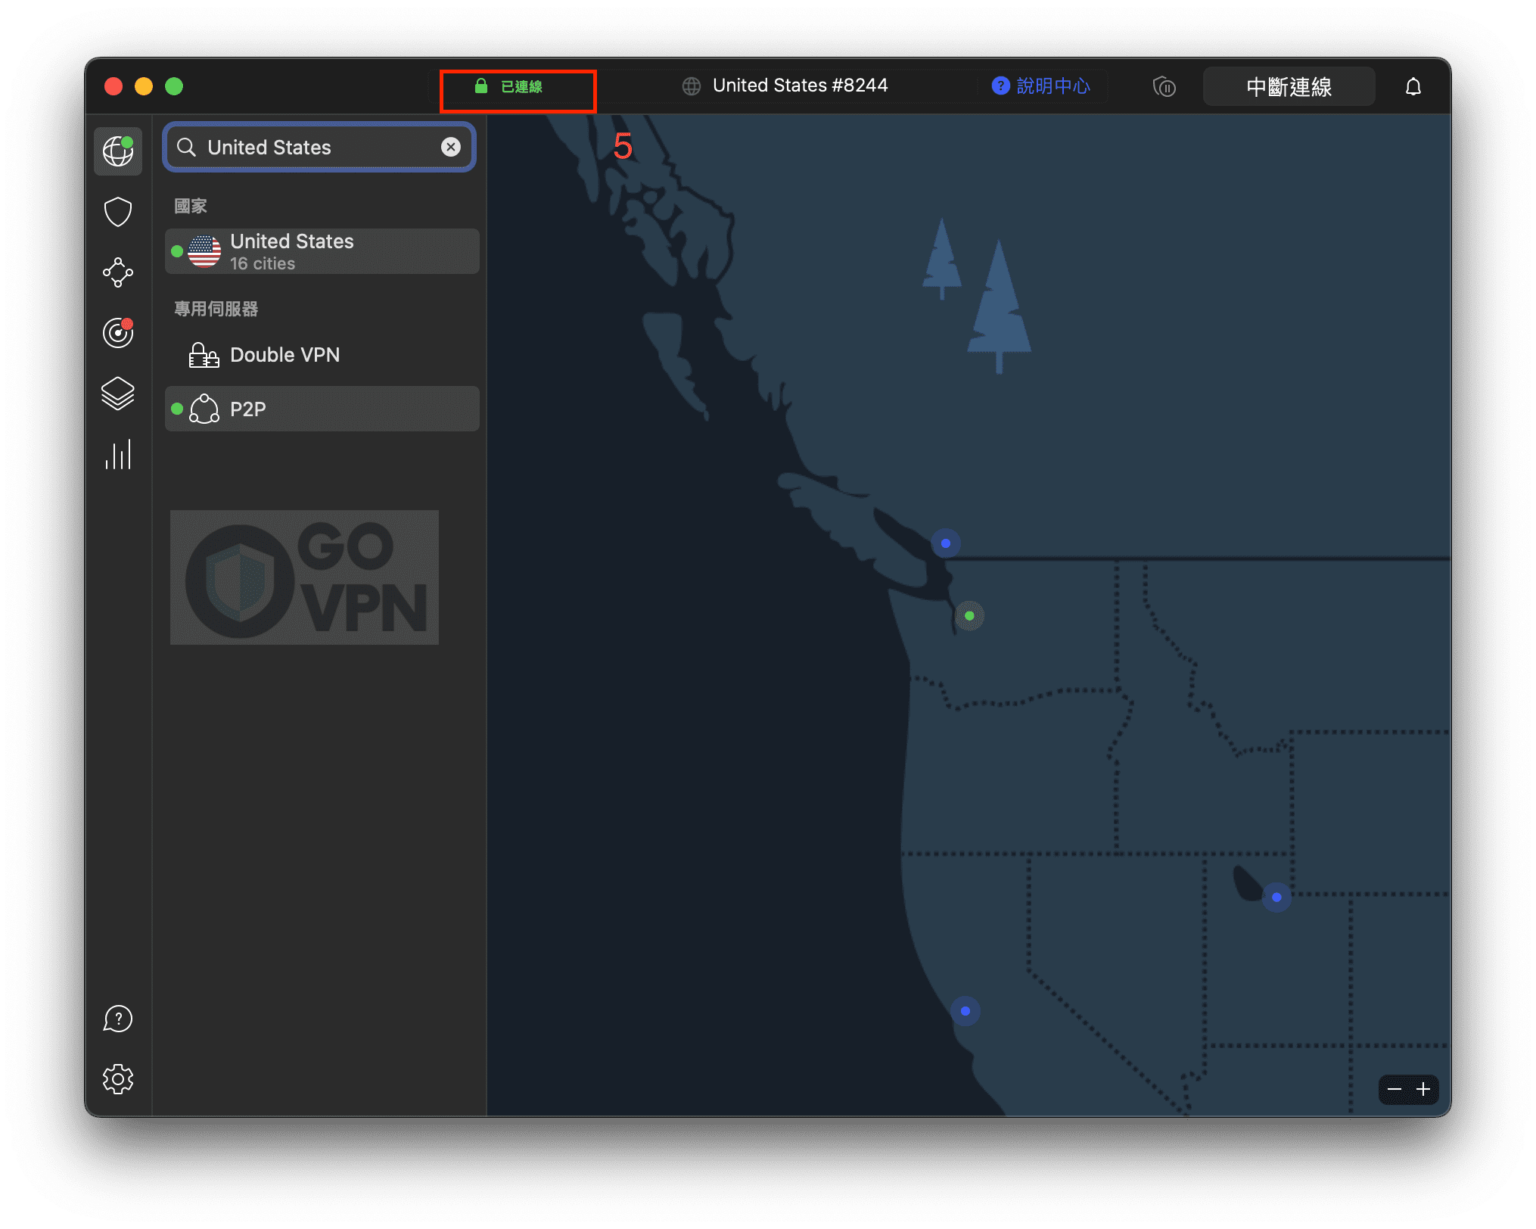This screenshot has width=1536, height=1229.
Task: Select the Double VPN server option
Action: [x=322, y=355]
